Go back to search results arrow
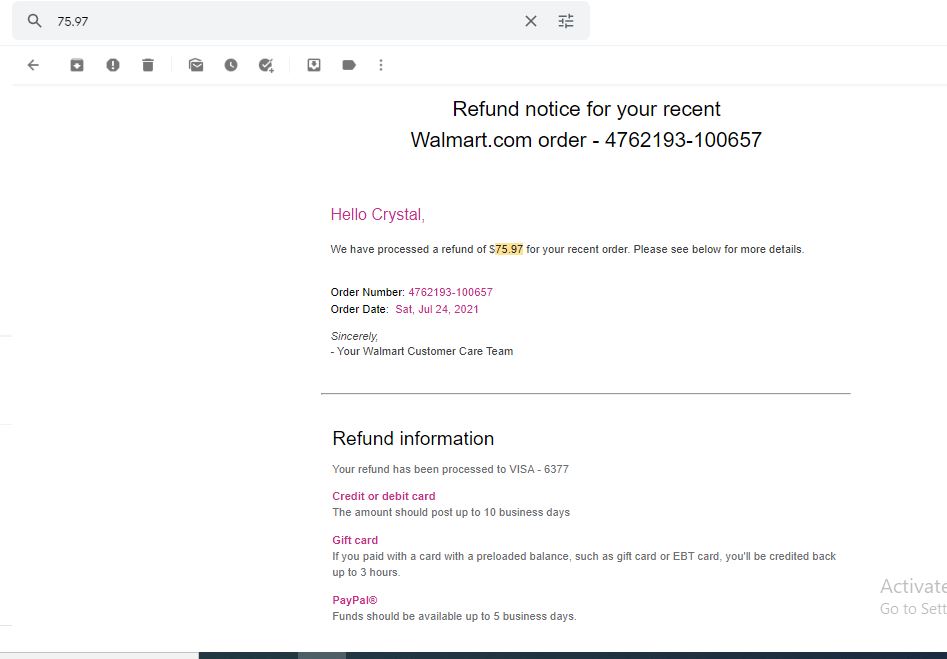This screenshot has width=947, height=659. click(x=33, y=65)
